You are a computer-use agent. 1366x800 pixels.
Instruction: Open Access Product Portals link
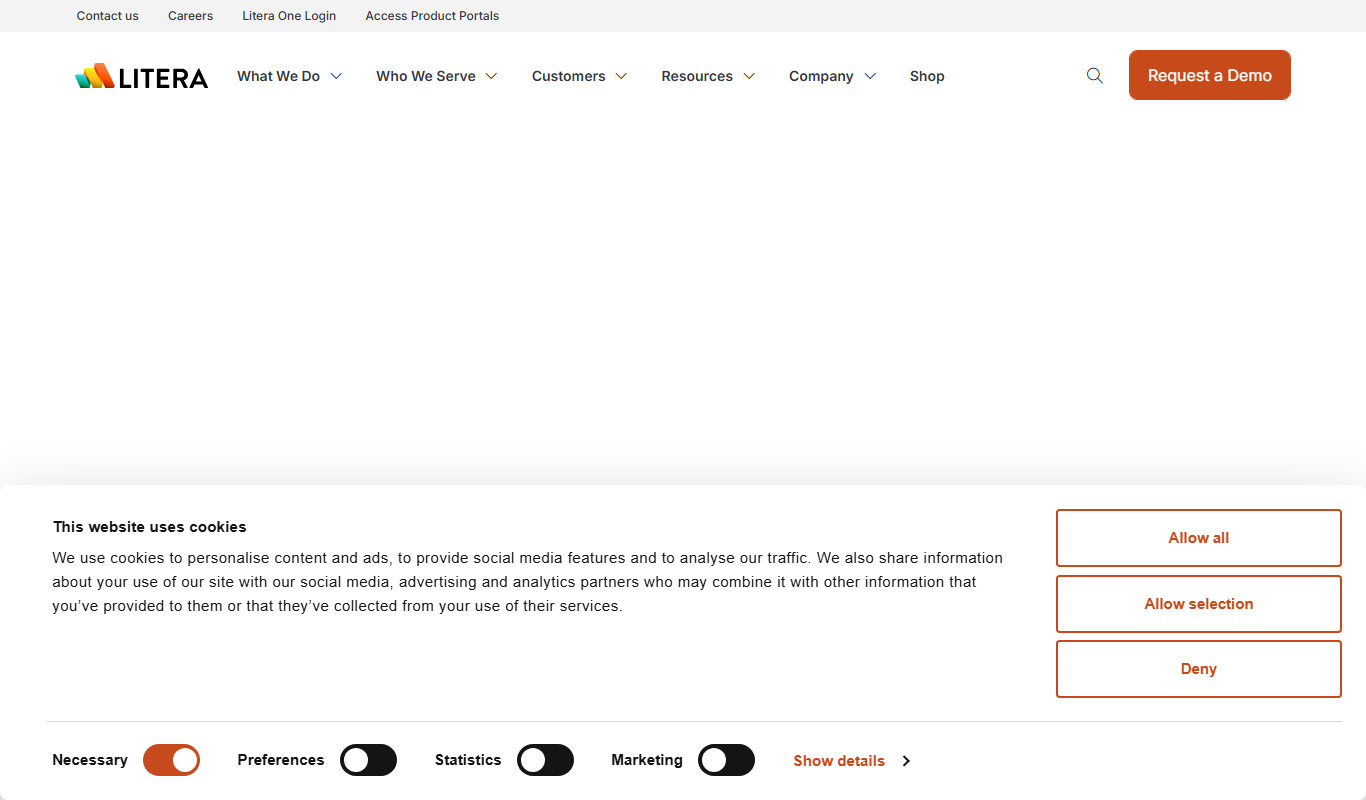coord(432,16)
